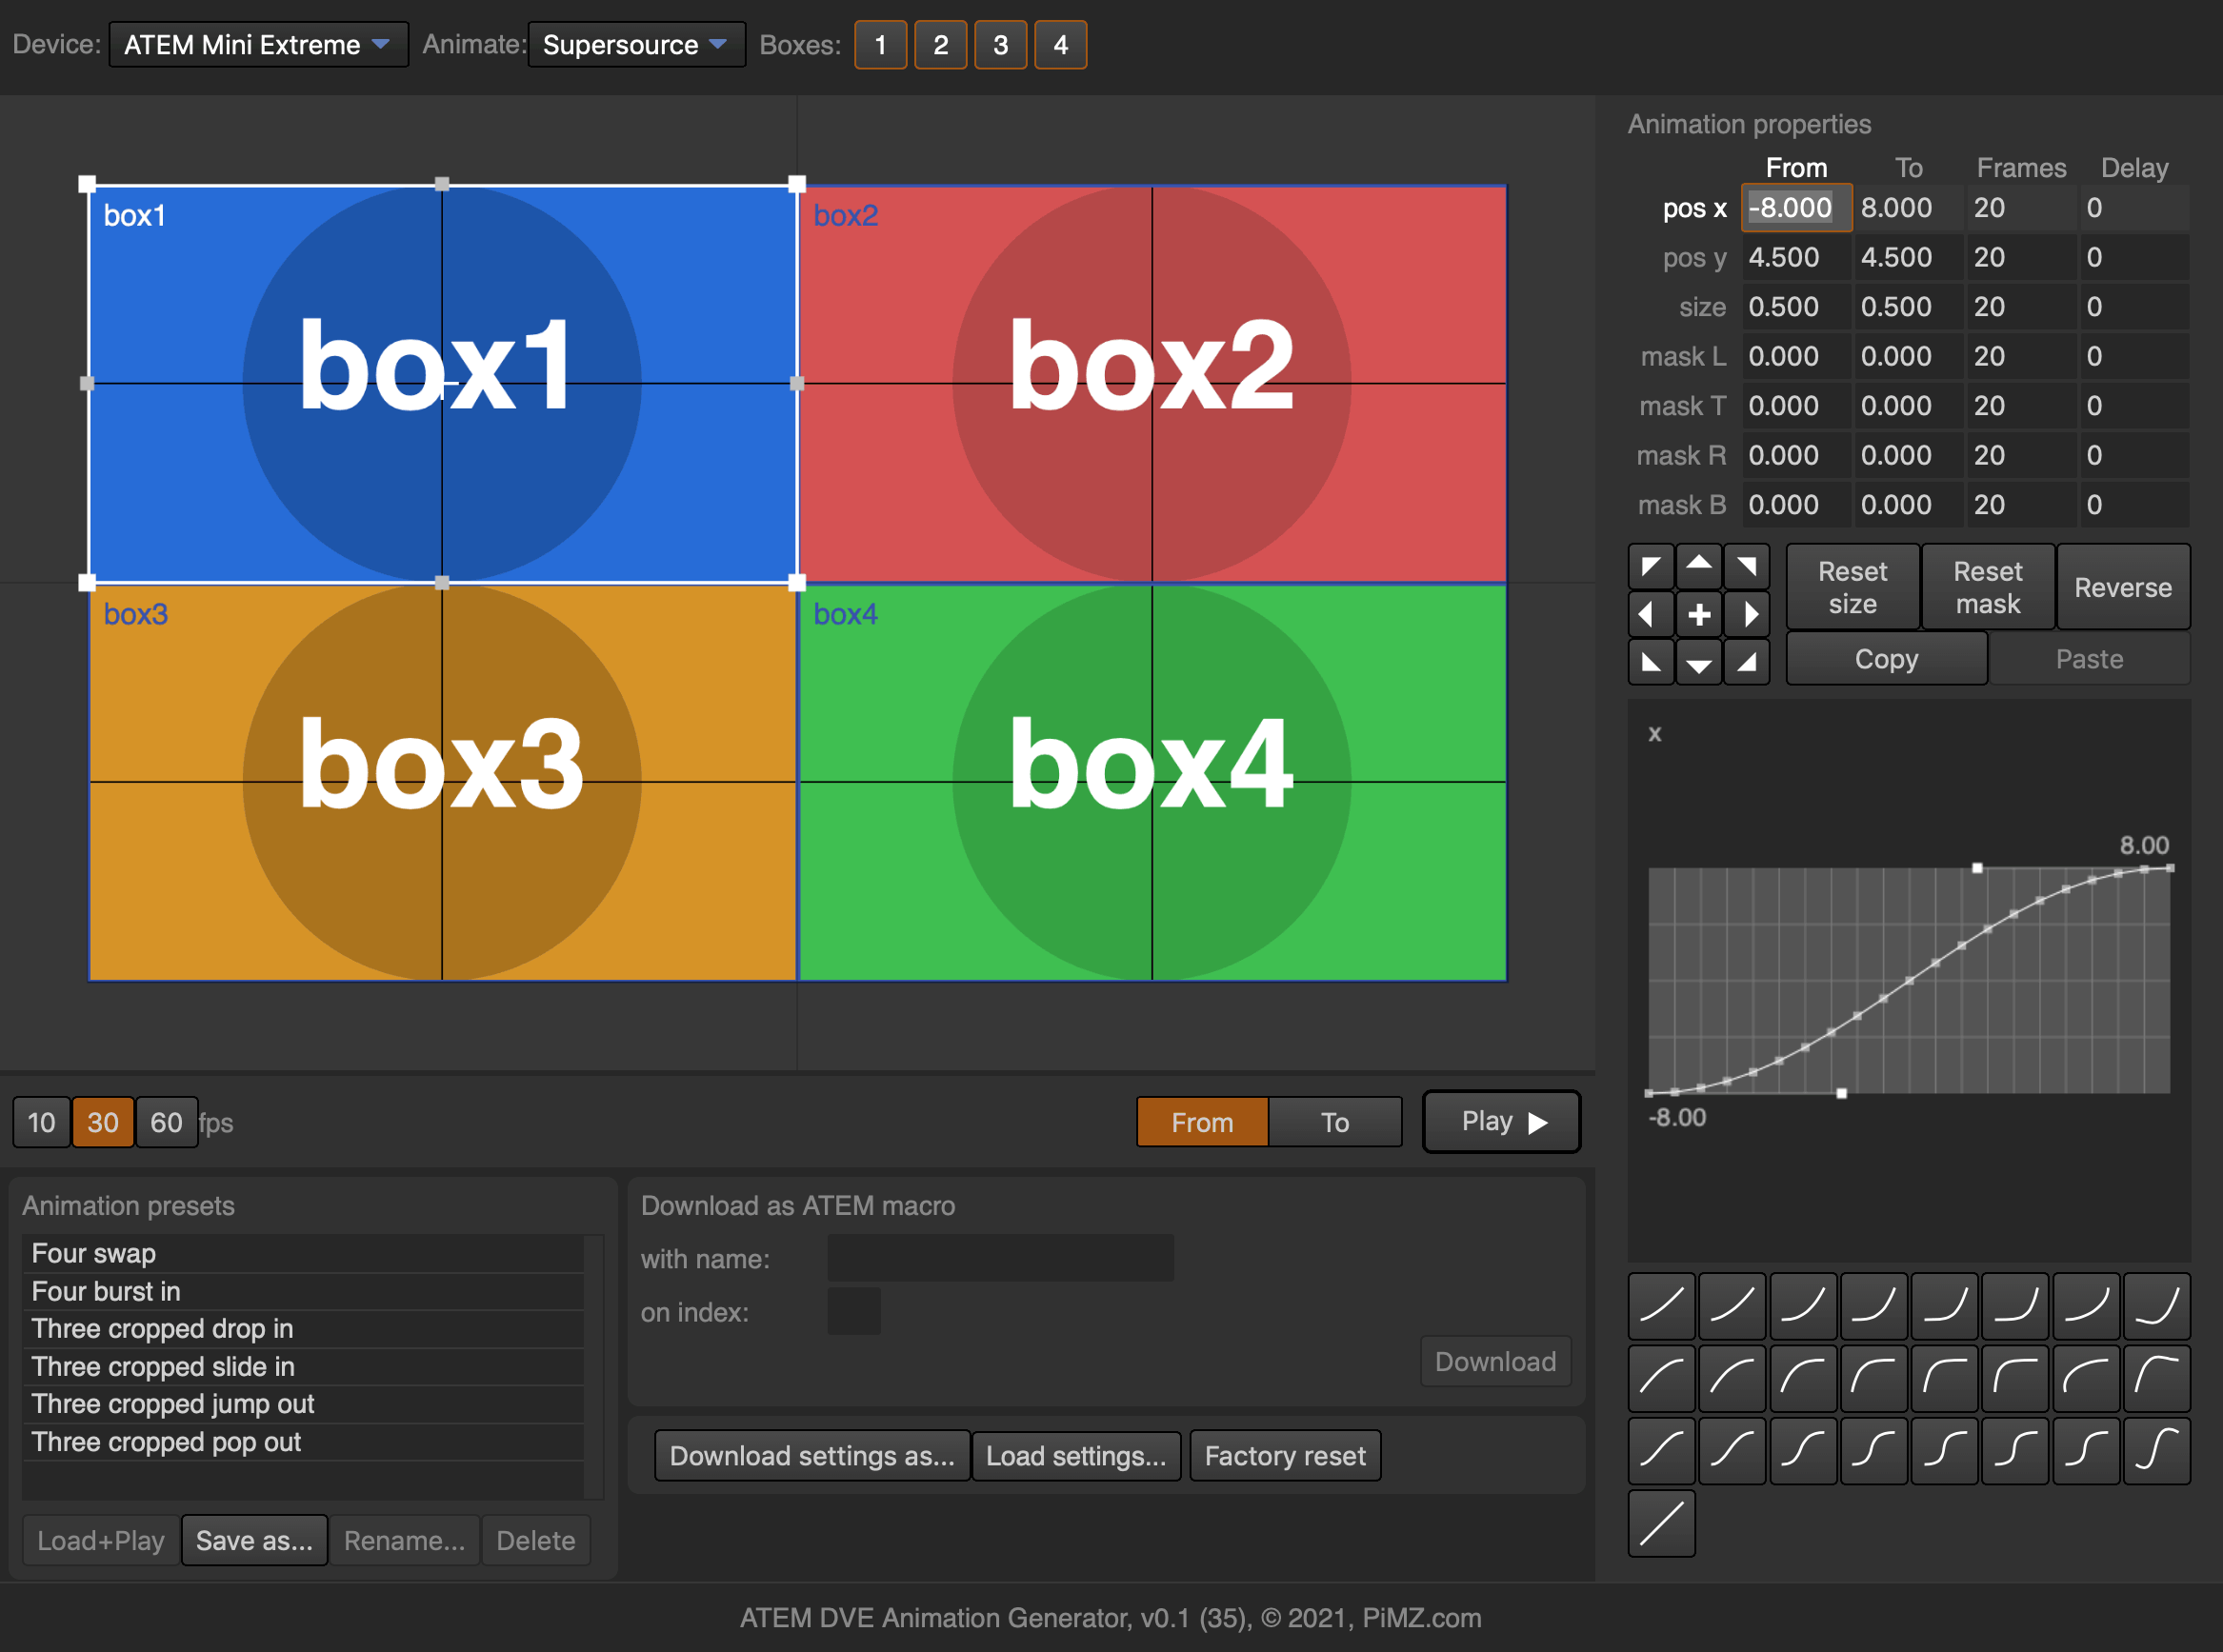Click the upper curve control handle in graph
Viewport: 2223px width, 1652px height.
coord(1976,868)
